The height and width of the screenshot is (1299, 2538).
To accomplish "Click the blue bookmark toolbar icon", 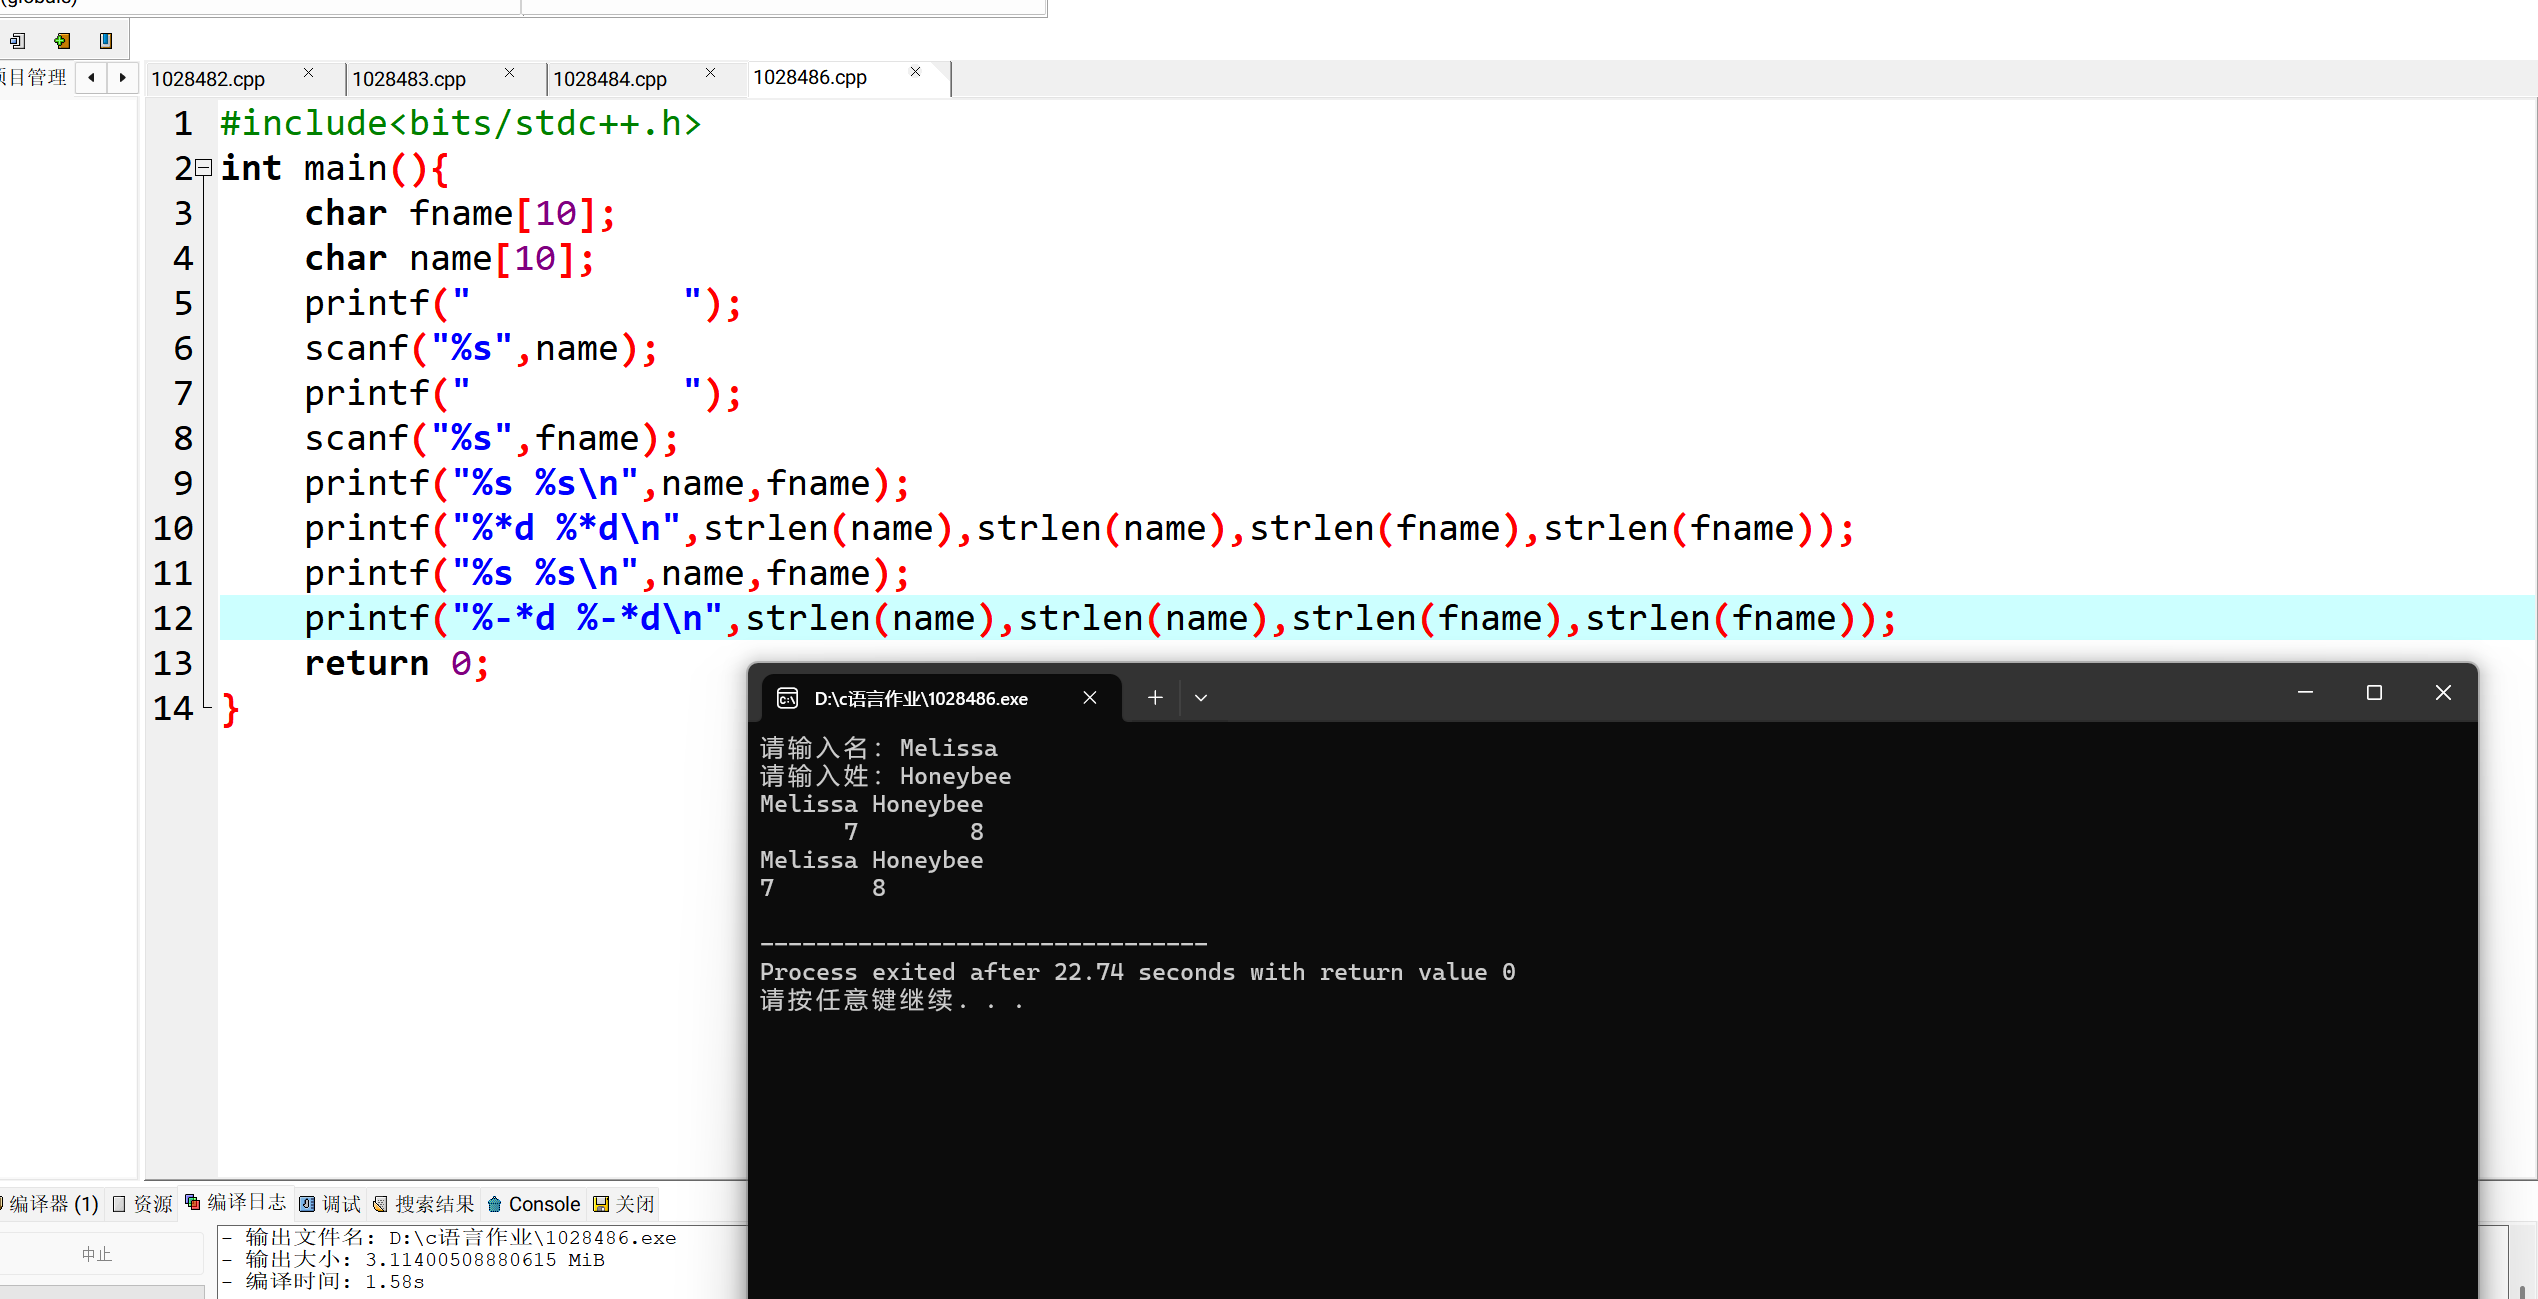I will 106,41.
